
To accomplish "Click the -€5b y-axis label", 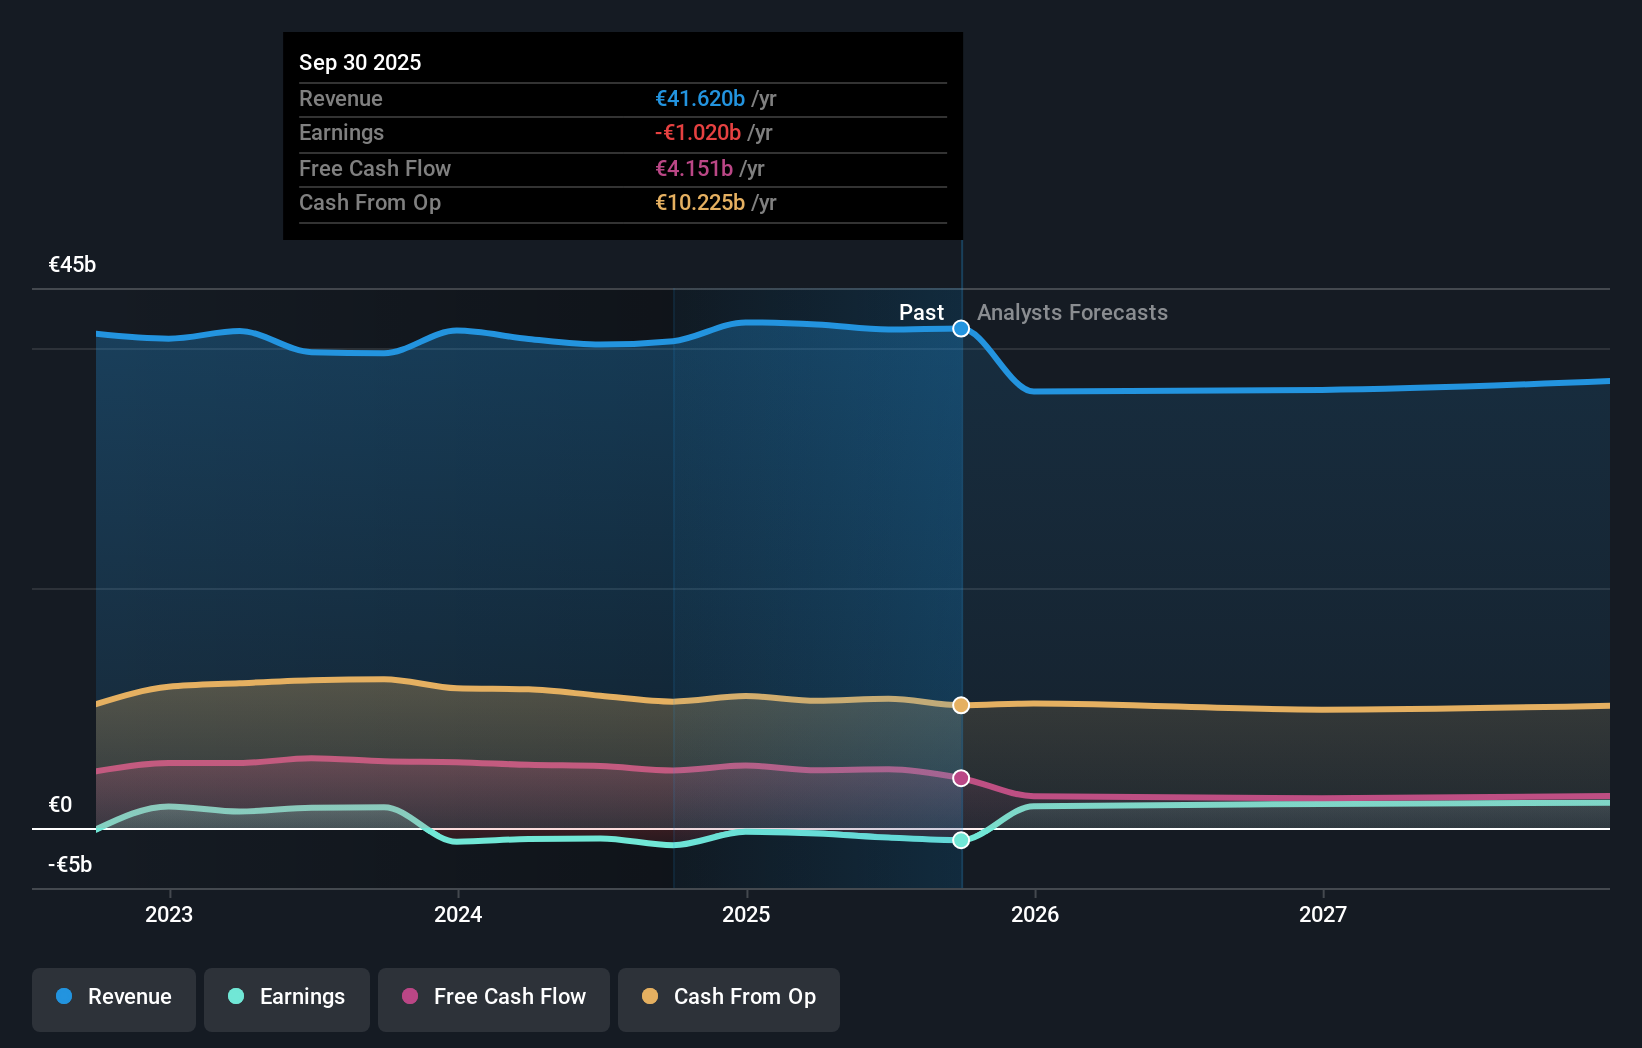I will click(x=70, y=865).
